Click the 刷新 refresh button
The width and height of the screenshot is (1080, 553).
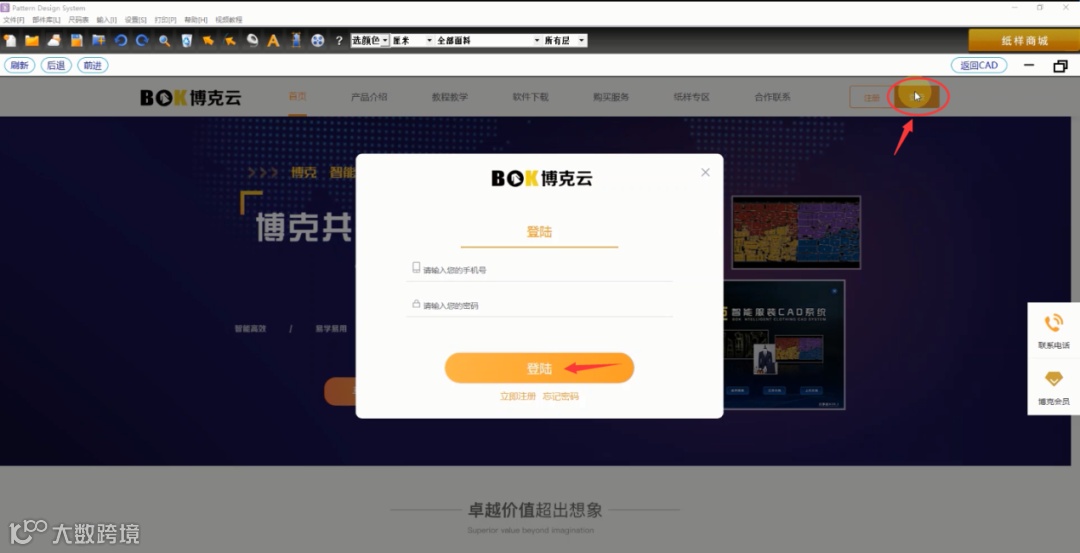pos(19,65)
